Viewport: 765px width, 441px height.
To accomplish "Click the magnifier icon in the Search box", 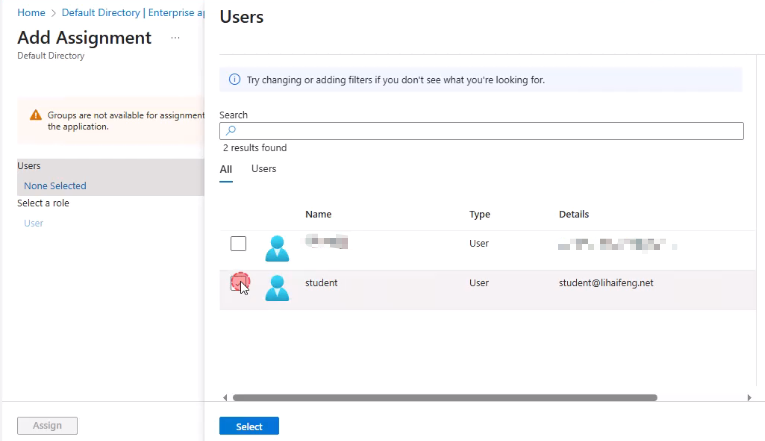I will (231, 130).
